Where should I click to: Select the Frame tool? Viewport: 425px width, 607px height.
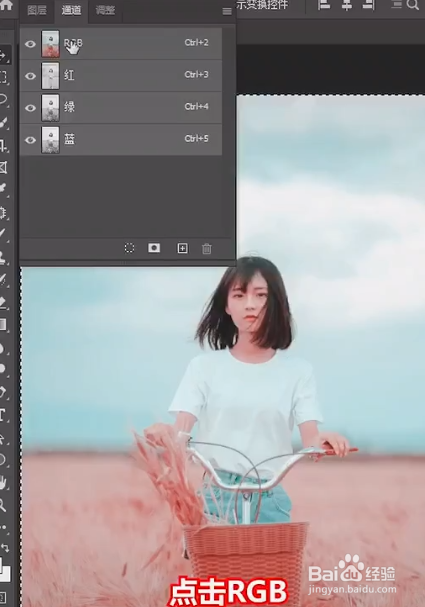[3, 167]
